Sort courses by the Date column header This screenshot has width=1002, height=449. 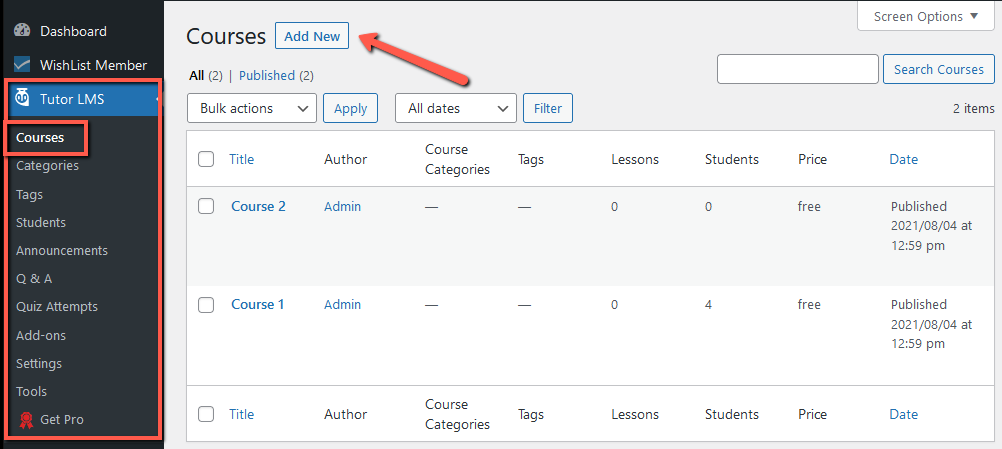pos(903,159)
